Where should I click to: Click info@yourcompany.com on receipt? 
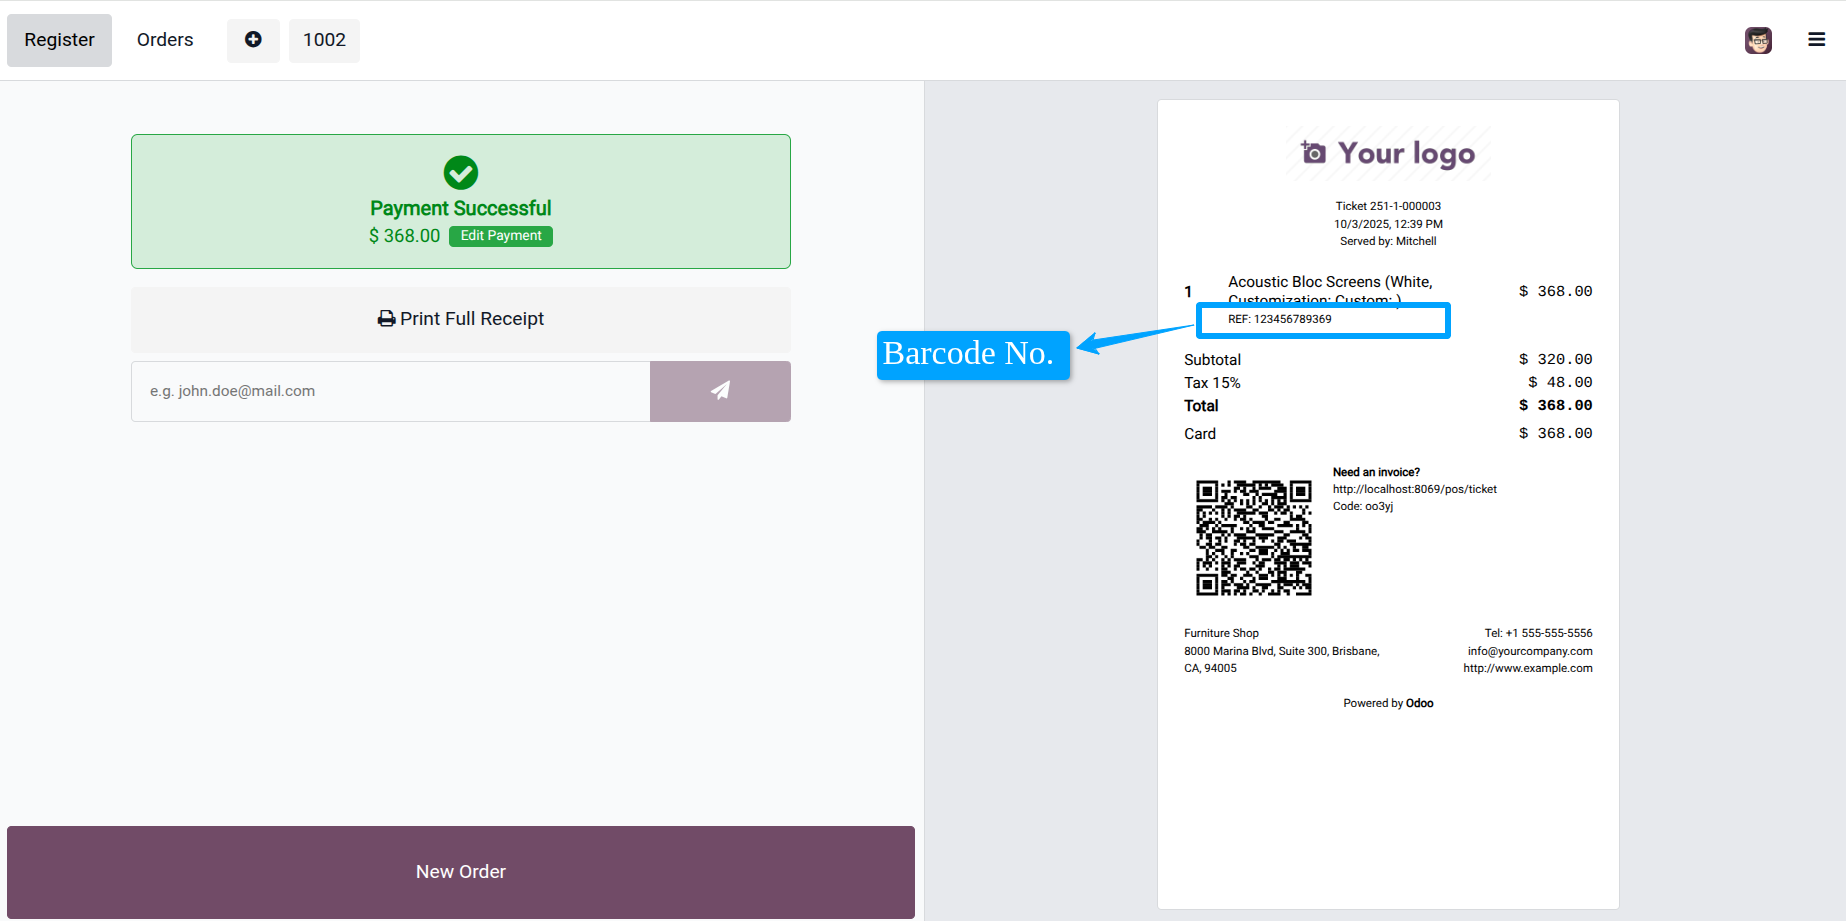point(1530,651)
